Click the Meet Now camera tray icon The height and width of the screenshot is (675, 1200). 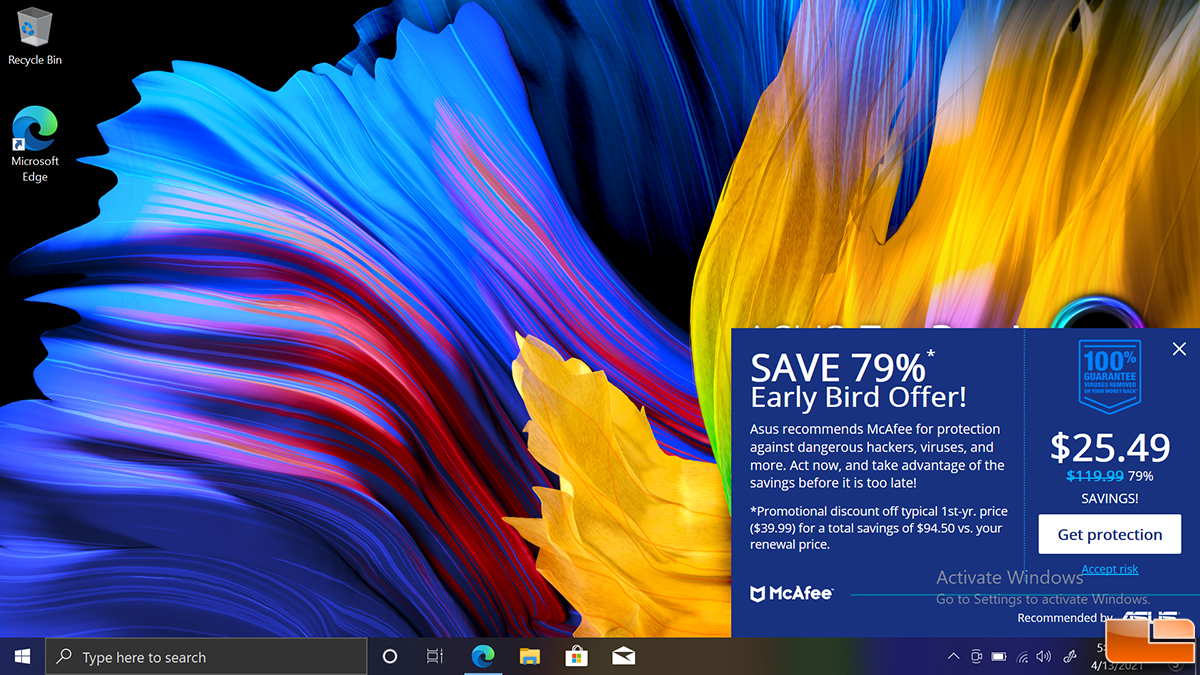[977, 657]
